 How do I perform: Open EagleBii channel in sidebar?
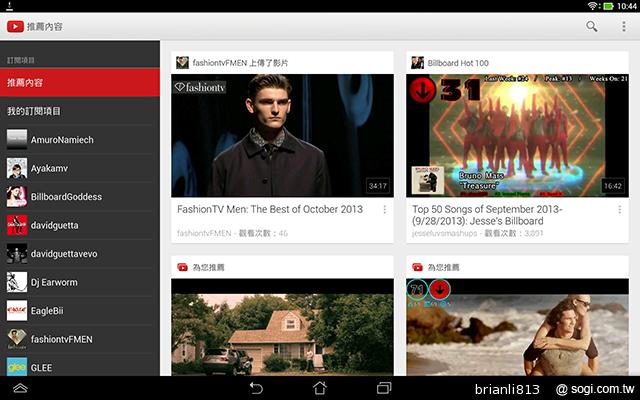(80, 311)
